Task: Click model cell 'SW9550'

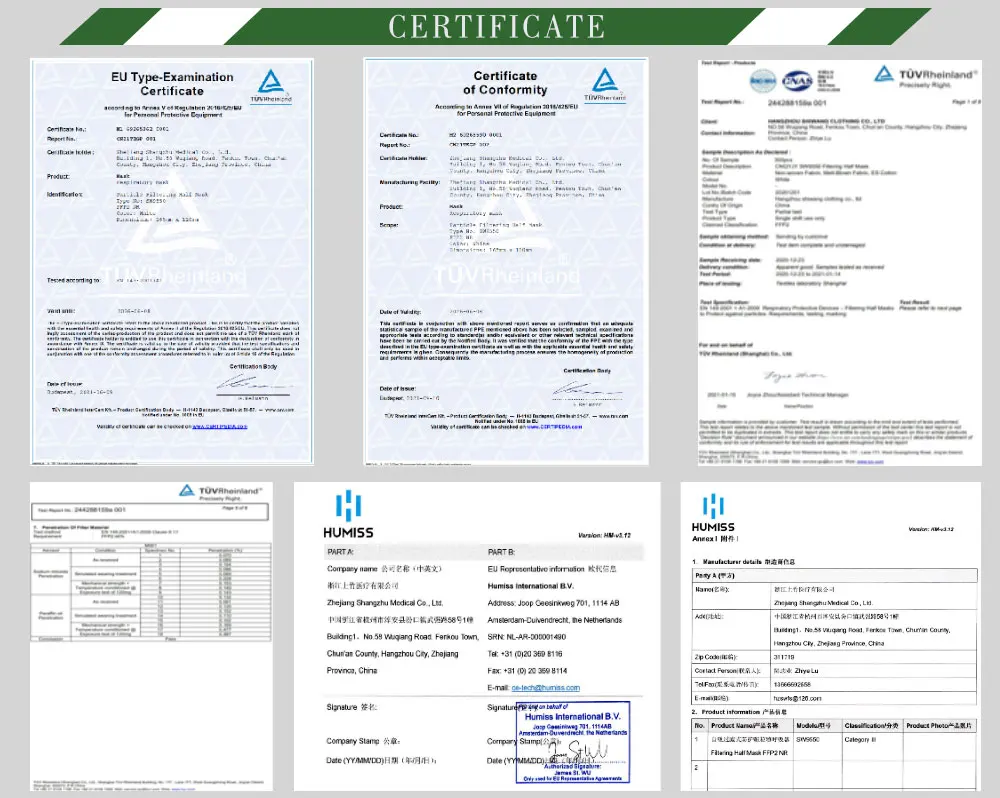Action: pos(807,740)
